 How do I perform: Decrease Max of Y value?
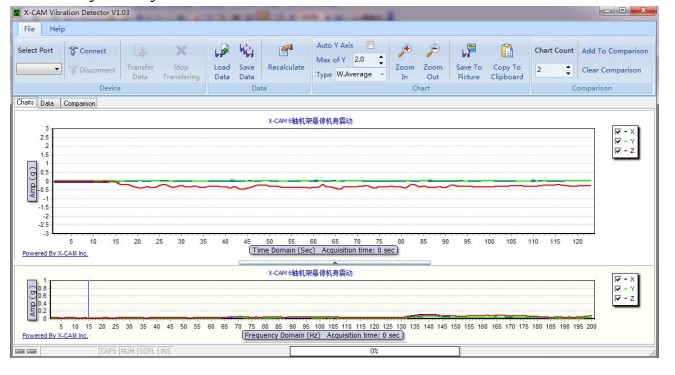(x=381, y=62)
